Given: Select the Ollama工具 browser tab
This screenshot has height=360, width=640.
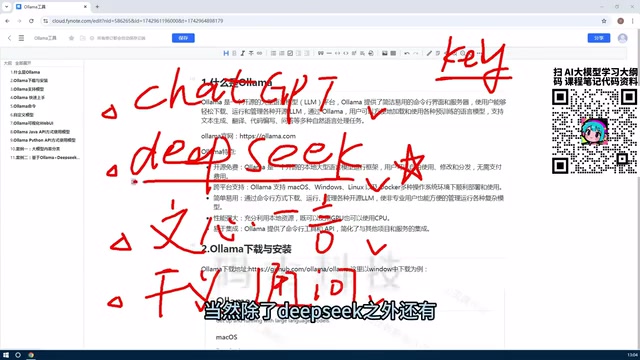Looking at the screenshot, I should tap(51, 7).
